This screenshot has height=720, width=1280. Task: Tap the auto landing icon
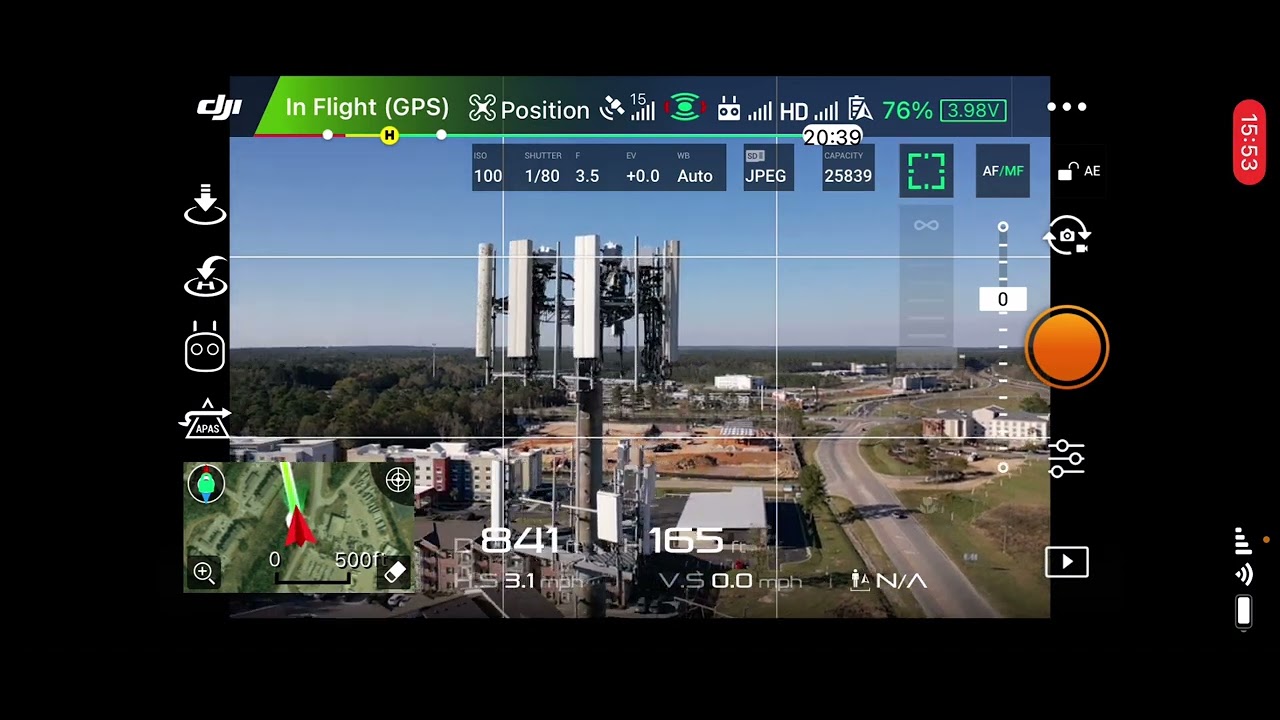[x=205, y=204]
